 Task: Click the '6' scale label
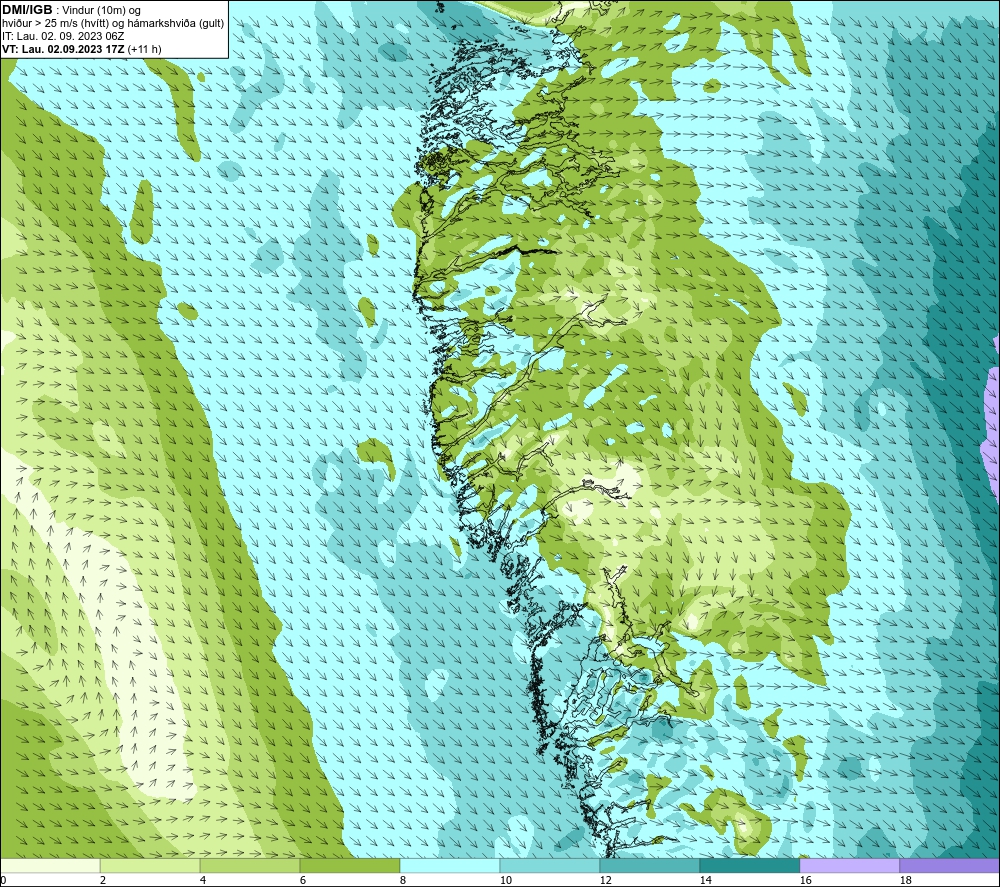(x=303, y=880)
